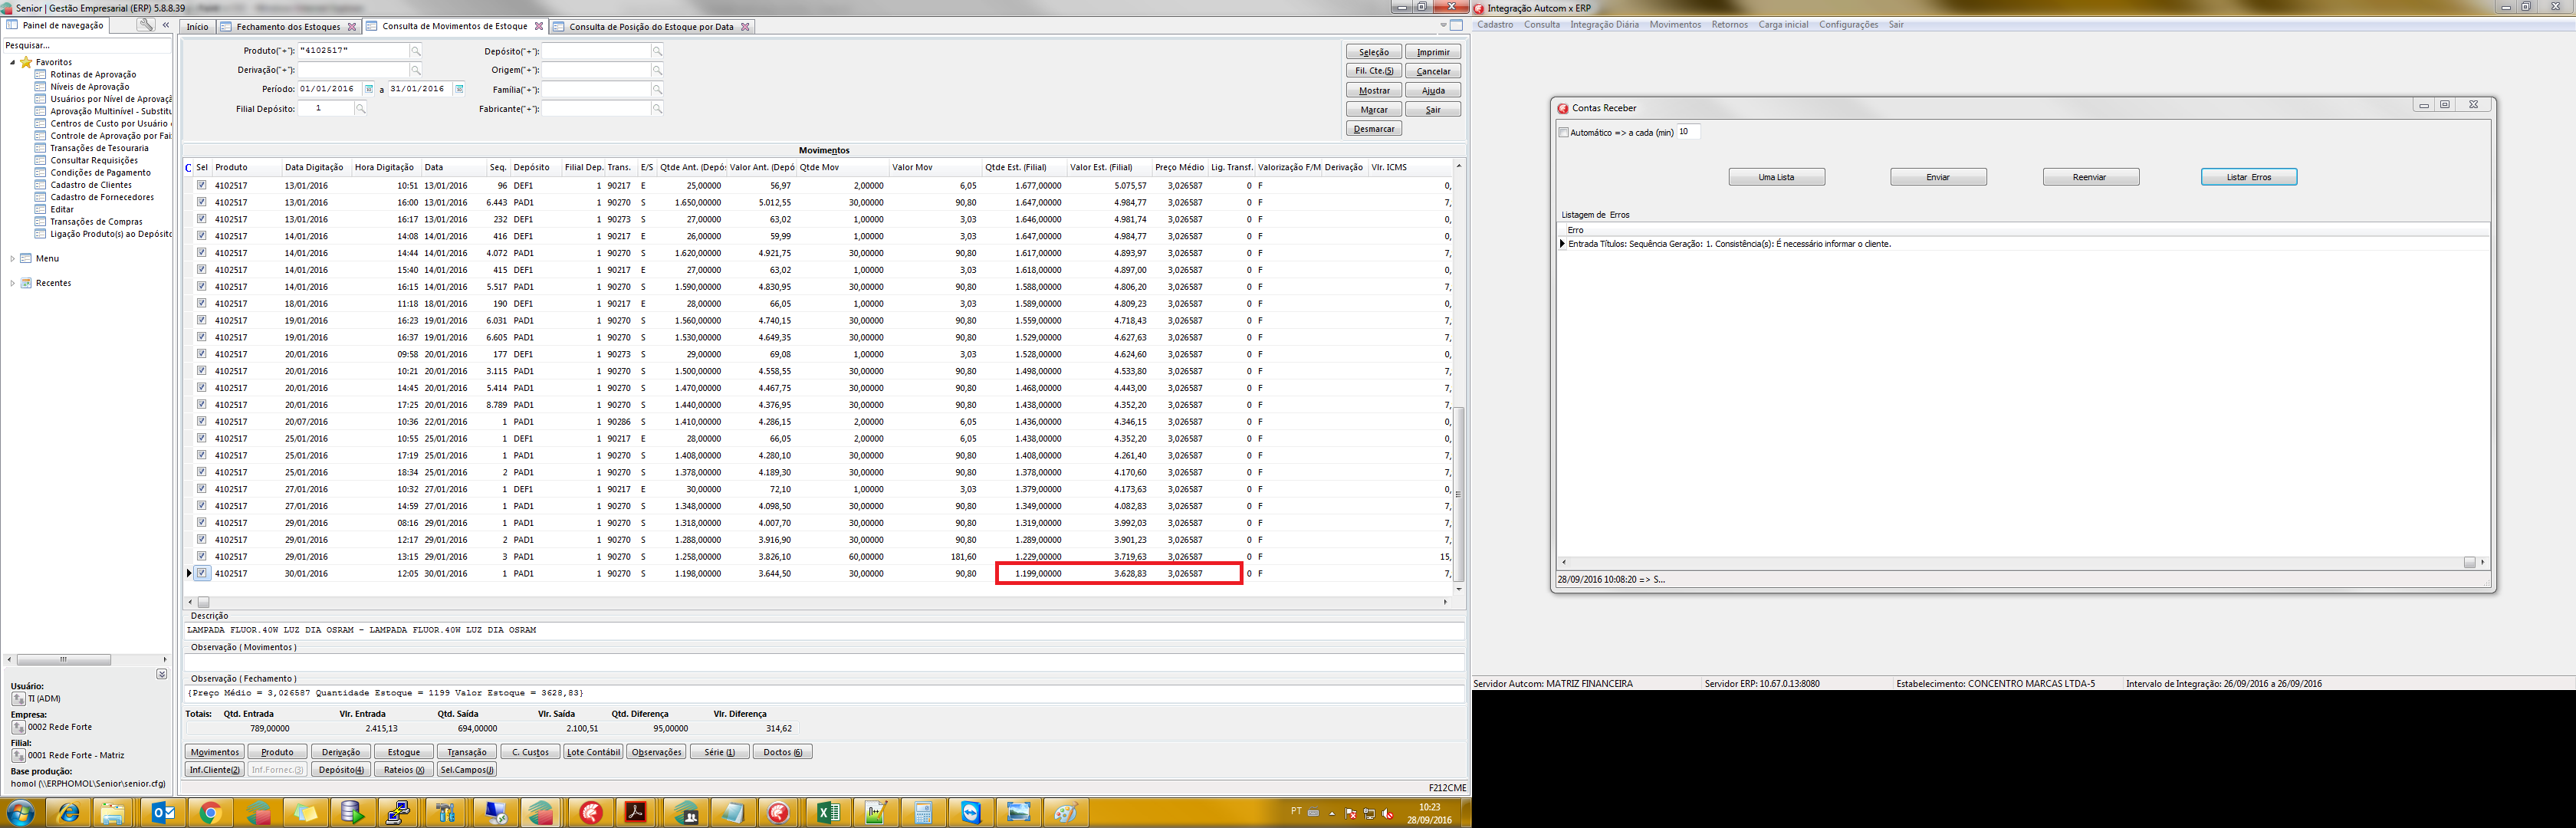Image resolution: width=2576 pixels, height=828 pixels.
Task: Click the wrench icon in navigation panel
Action: tap(145, 25)
